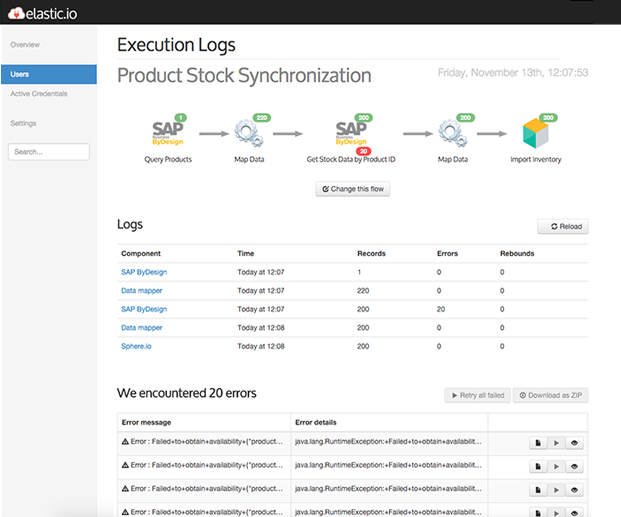Click retry play icon in second error row
This screenshot has height=517, width=621.
[556, 466]
